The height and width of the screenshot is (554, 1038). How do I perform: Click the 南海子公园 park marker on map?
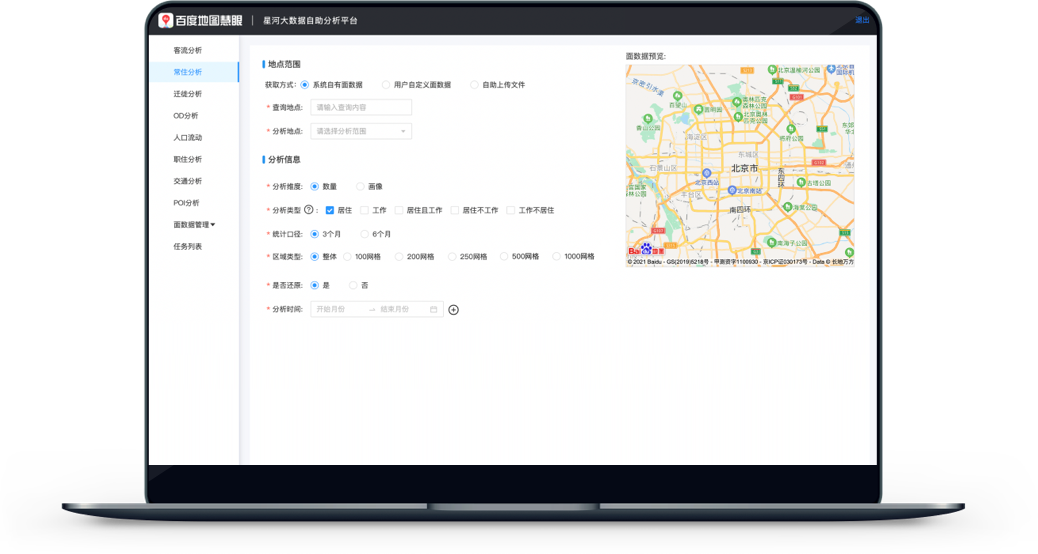[771, 242]
